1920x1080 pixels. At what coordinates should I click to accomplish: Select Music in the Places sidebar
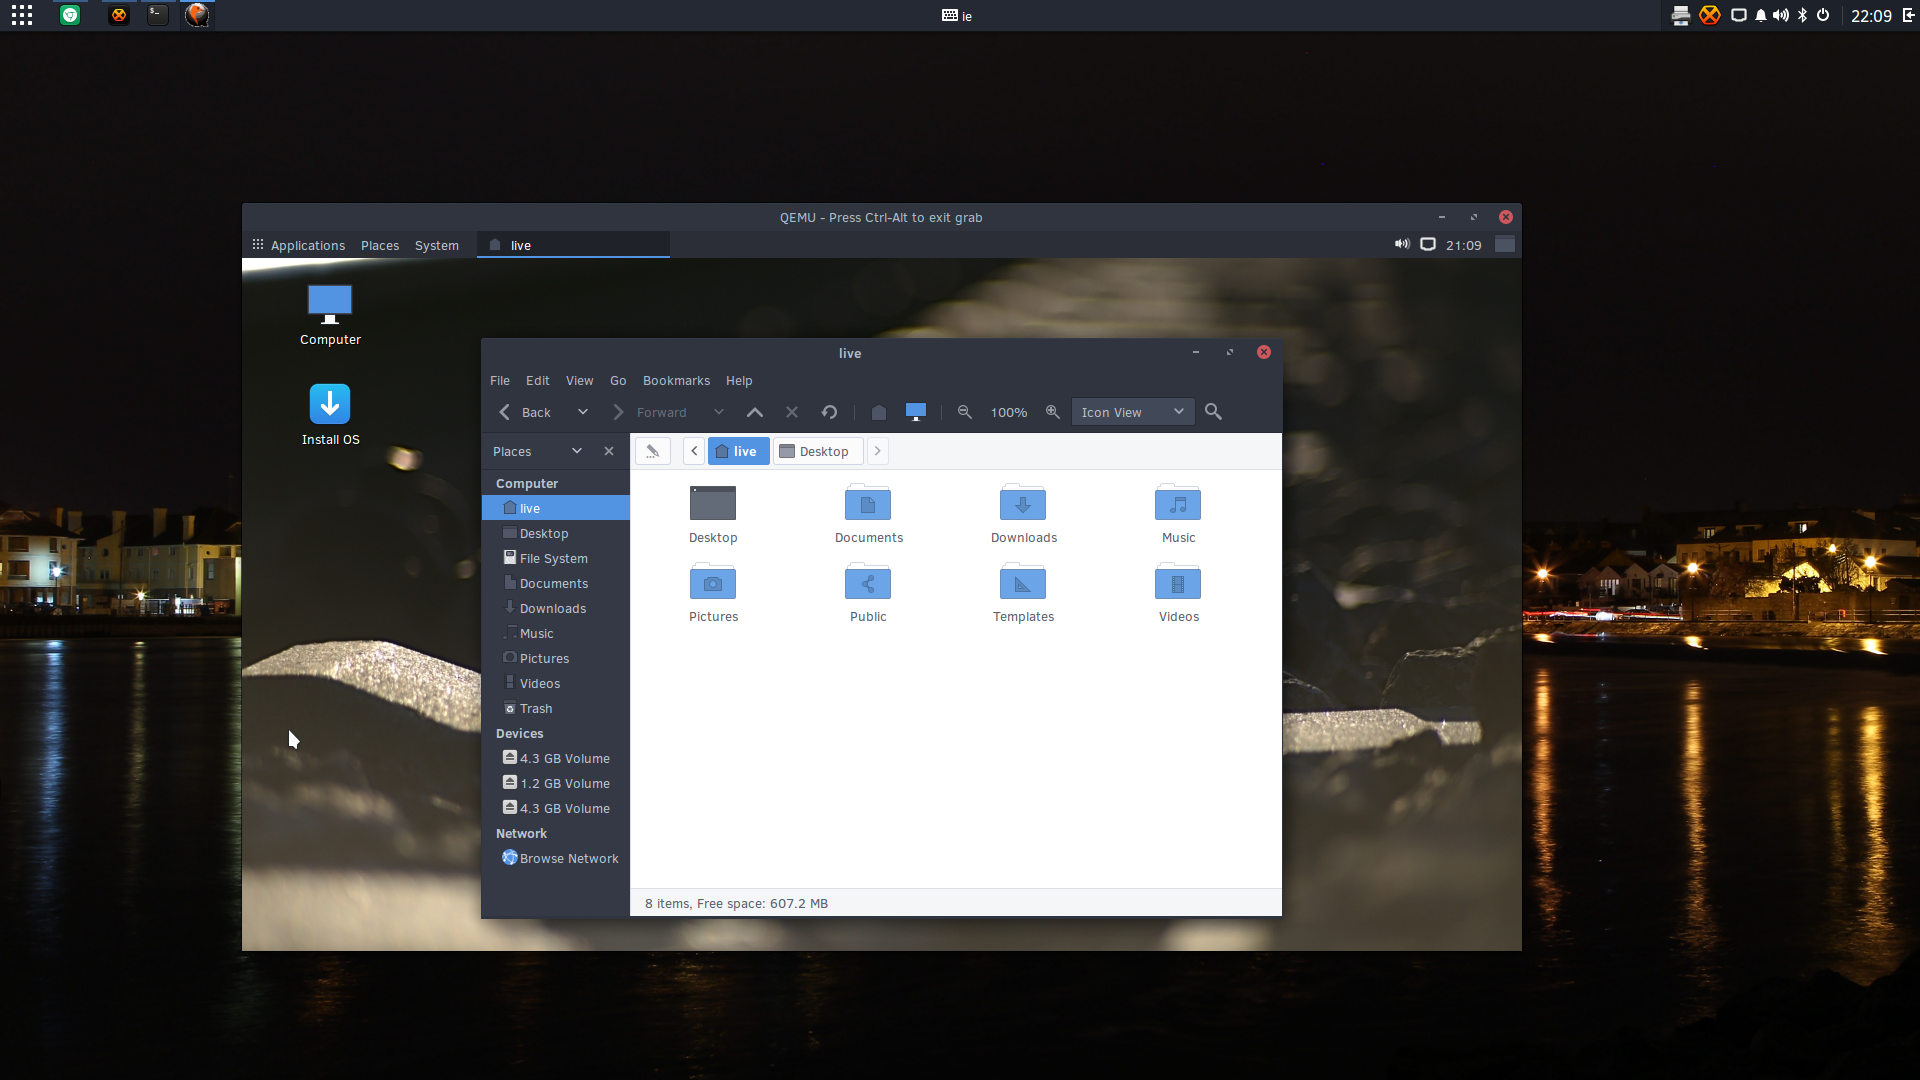click(556, 634)
